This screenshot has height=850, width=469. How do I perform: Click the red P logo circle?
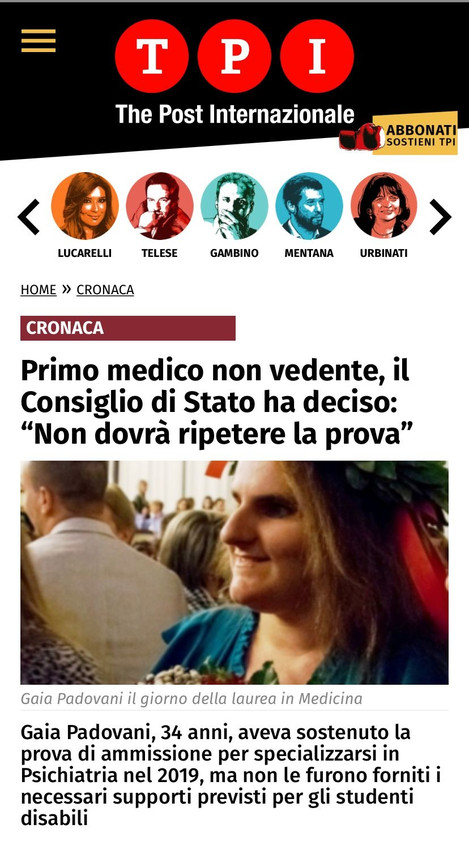pos(234,56)
